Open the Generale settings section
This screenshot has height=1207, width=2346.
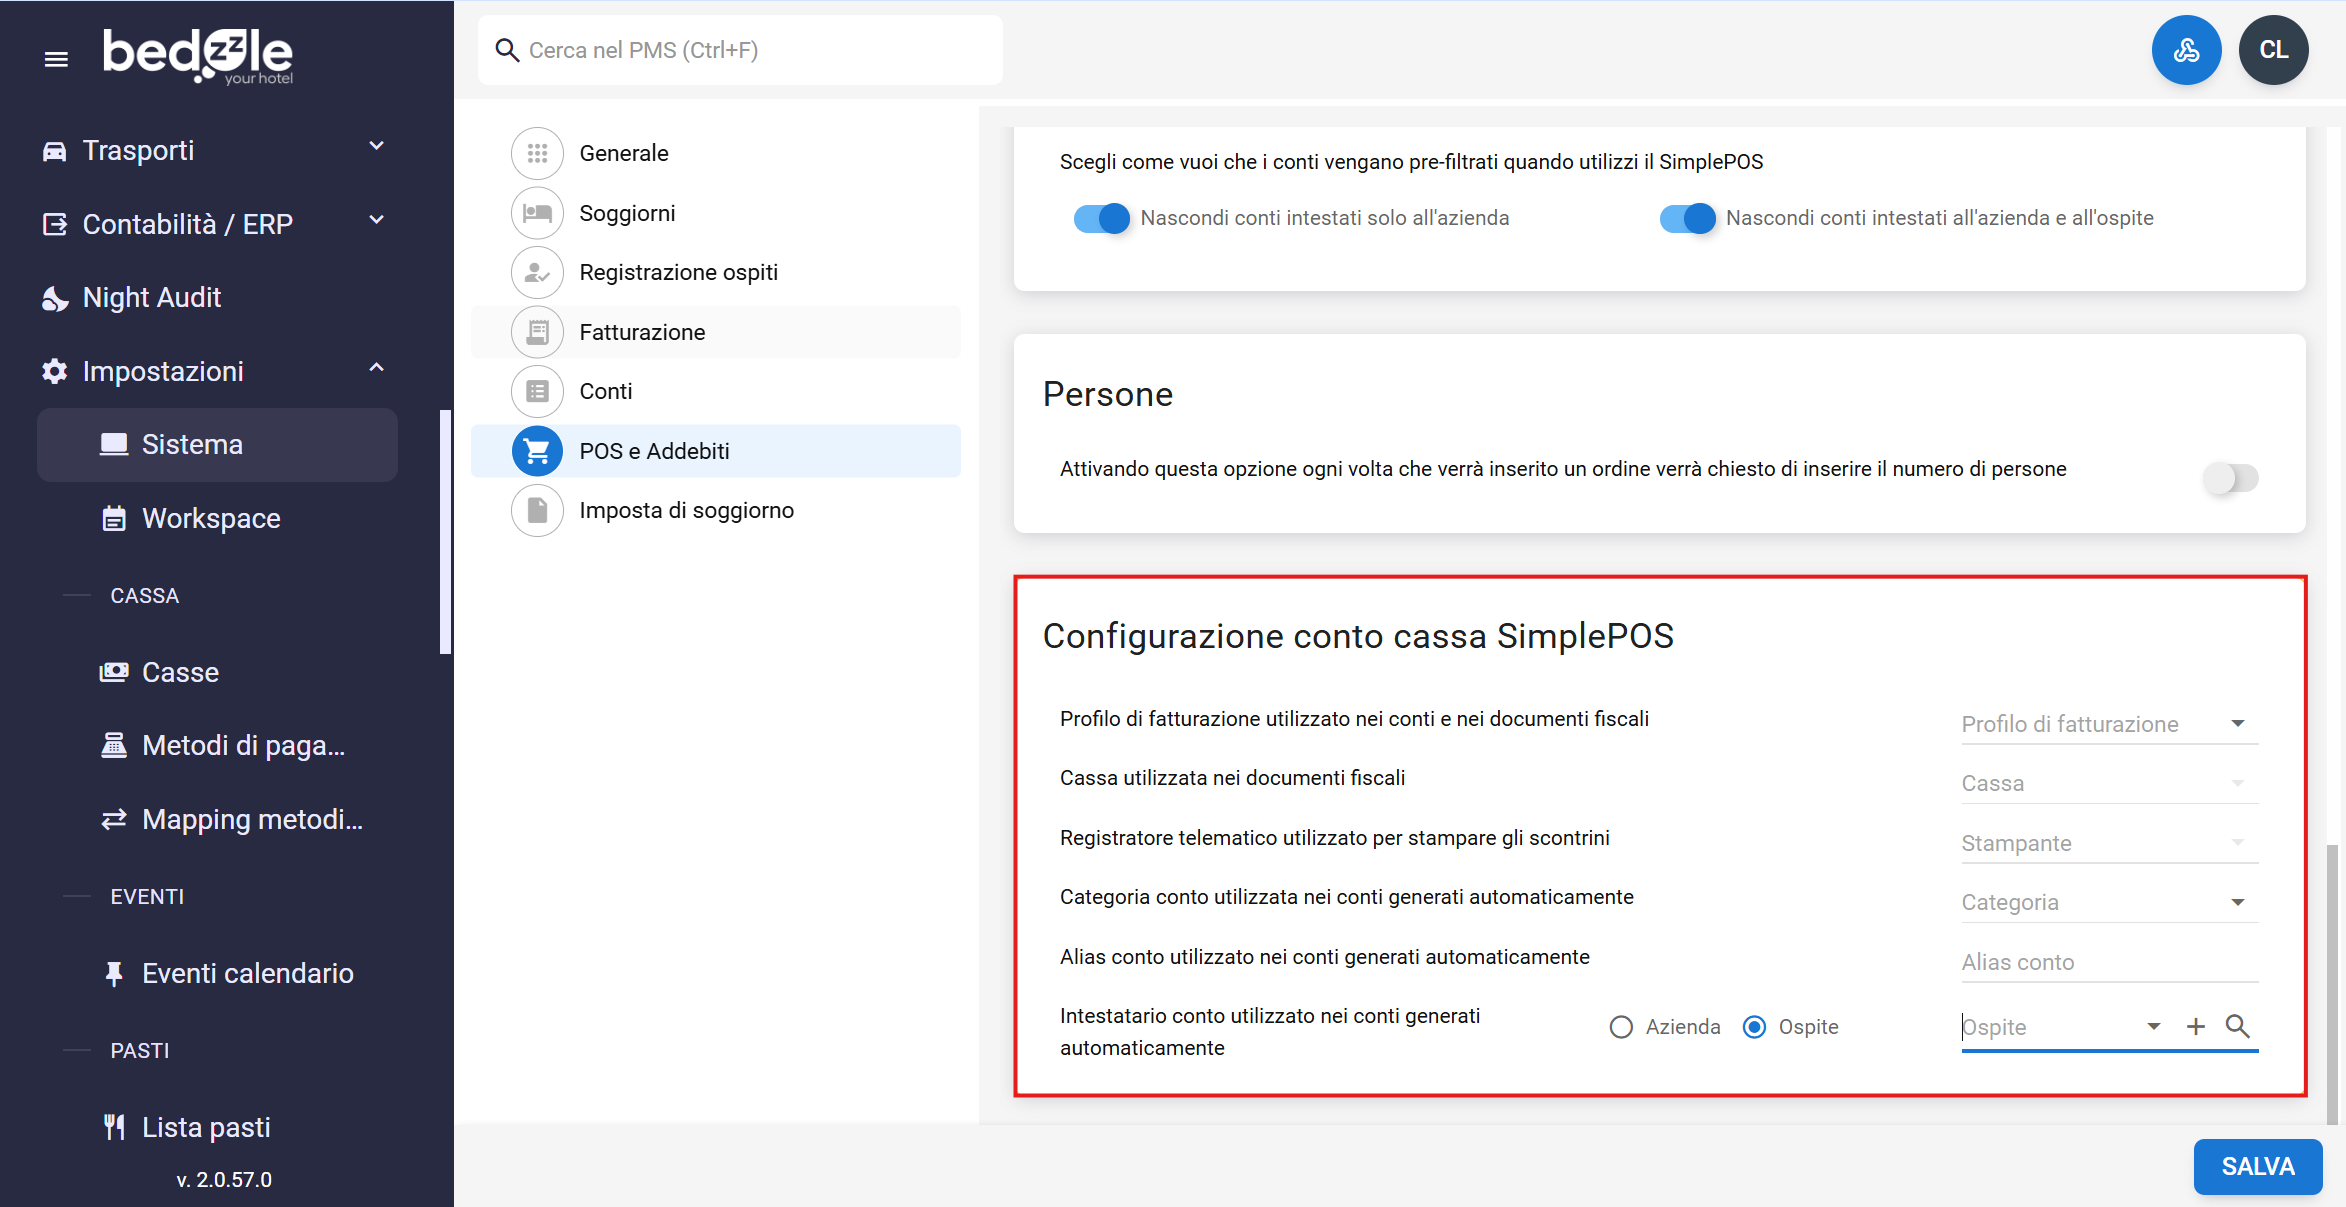click(x=623, y=153)
